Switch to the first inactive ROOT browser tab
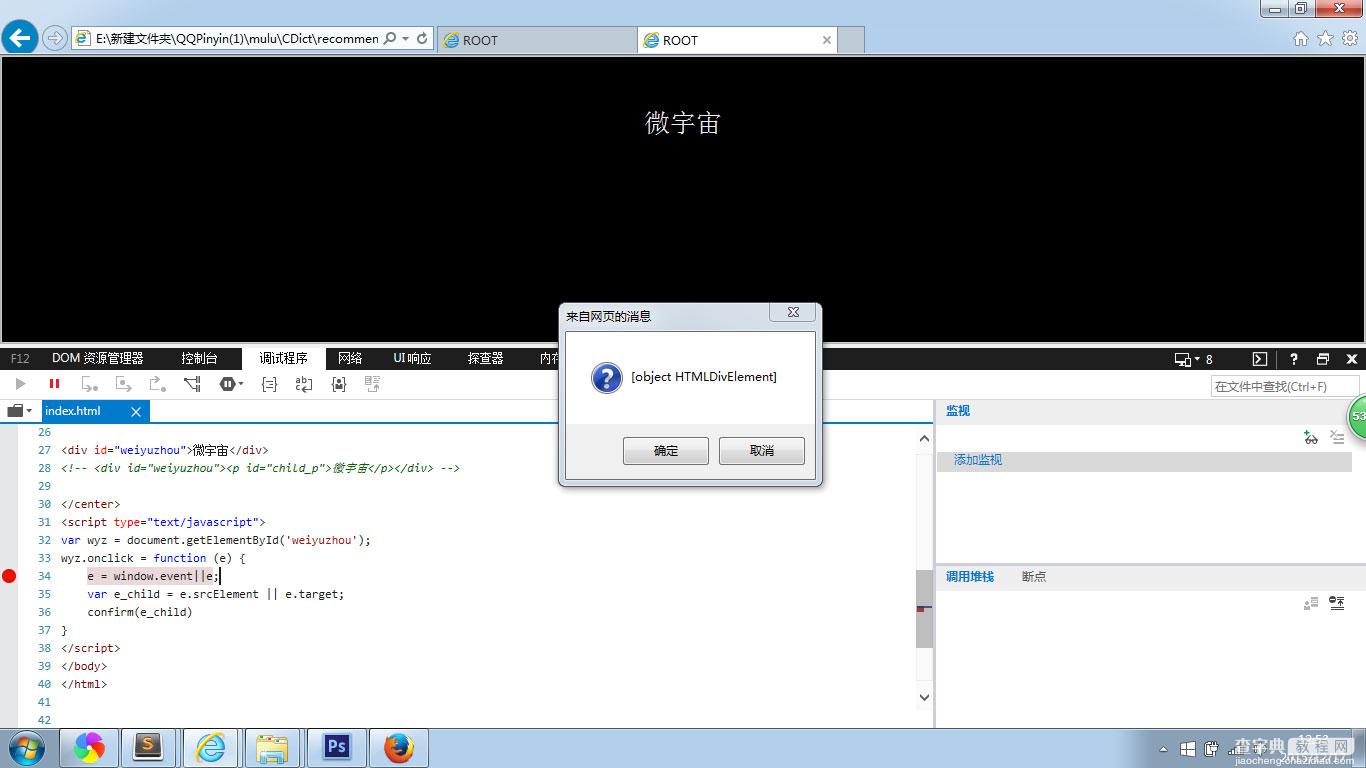1366x768 pixels. click(x=537, y=40)
